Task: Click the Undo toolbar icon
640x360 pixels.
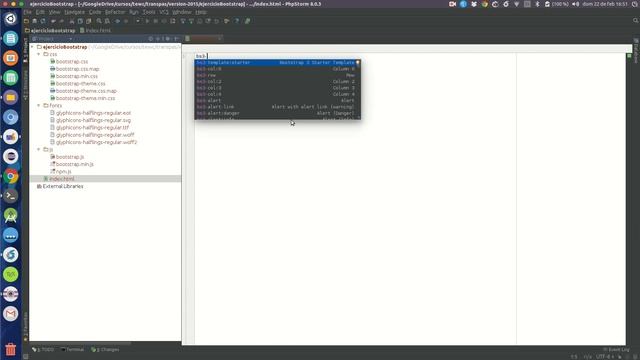Action: 53,21
